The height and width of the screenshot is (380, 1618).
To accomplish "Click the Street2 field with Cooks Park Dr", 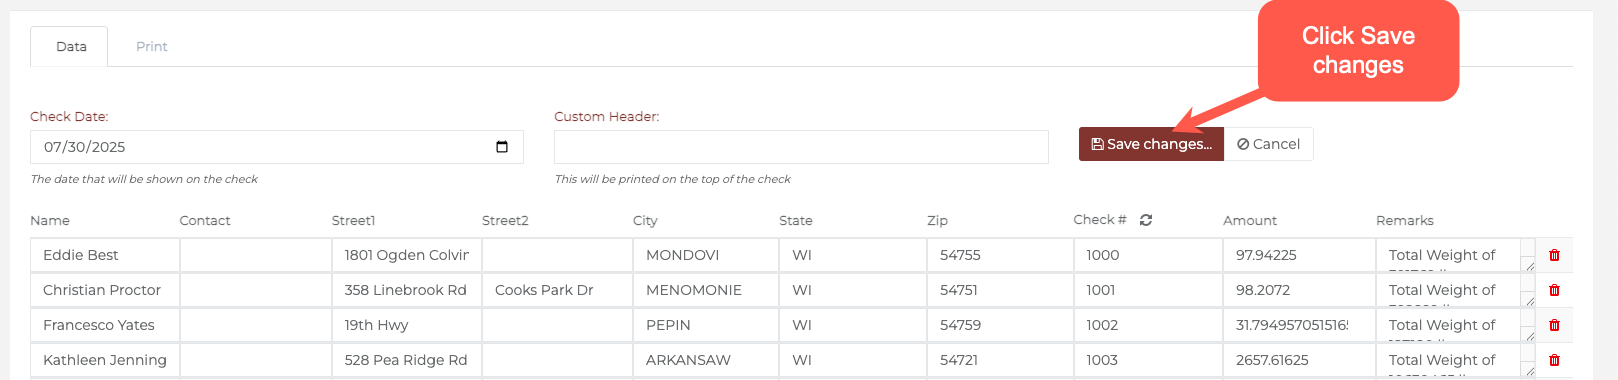I will (557, 290).
